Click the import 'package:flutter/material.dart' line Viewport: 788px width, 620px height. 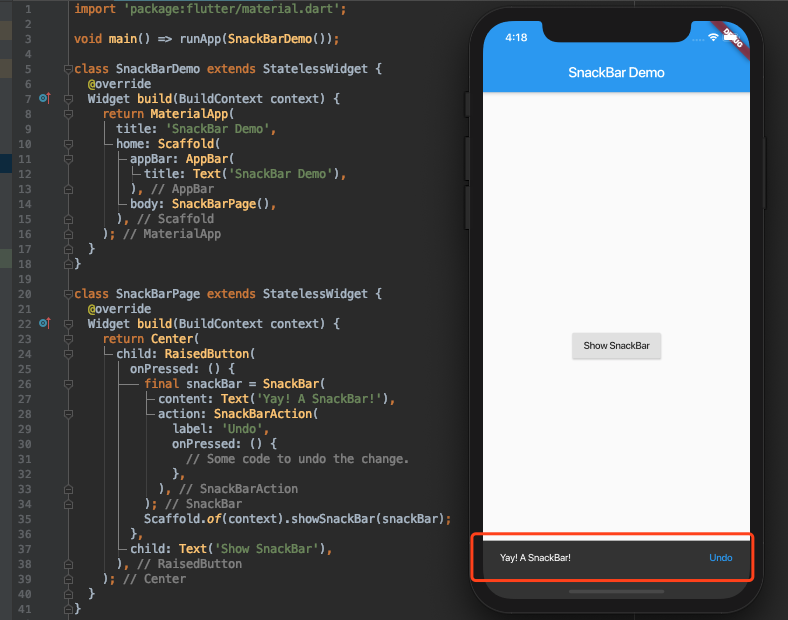pyautogui.click(x=210, y=9)
